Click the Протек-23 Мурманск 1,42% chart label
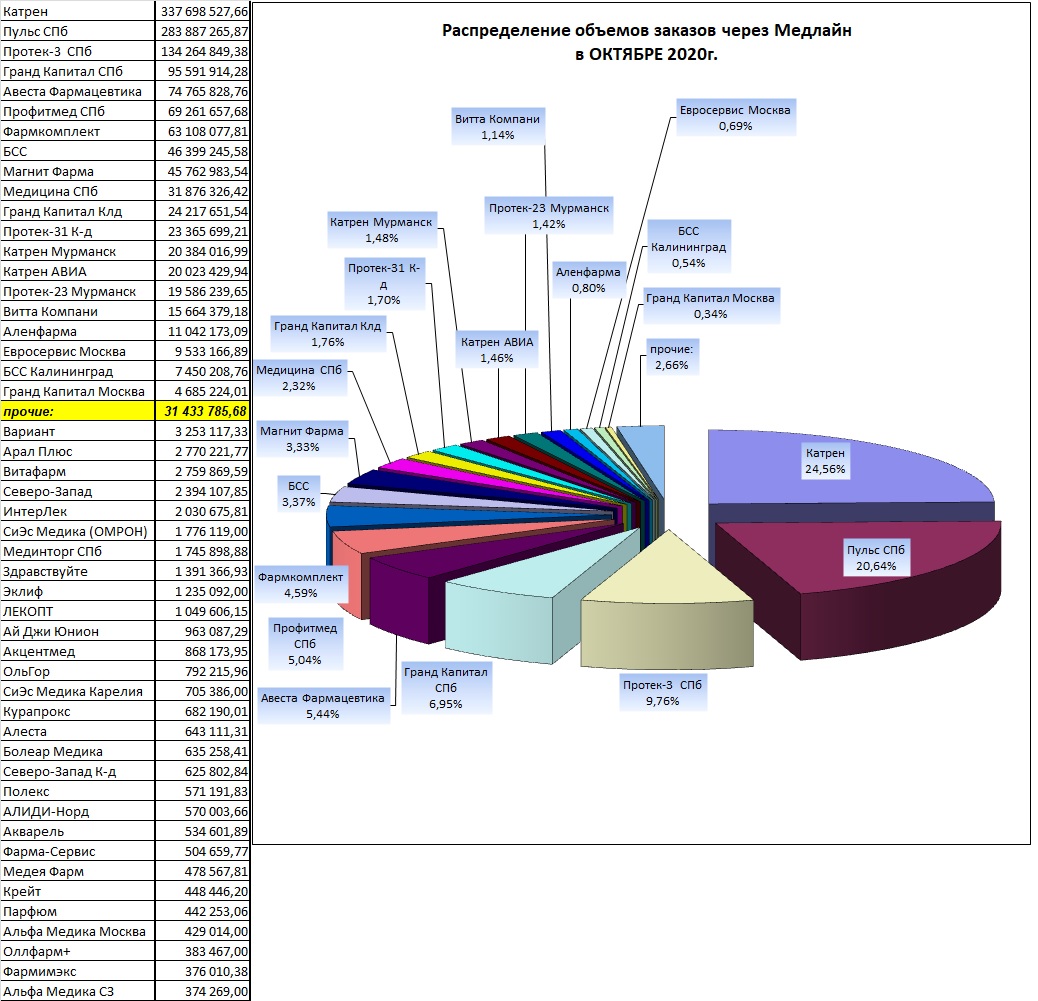Viewport: 1038px width, 1001px height. [549, 216]
